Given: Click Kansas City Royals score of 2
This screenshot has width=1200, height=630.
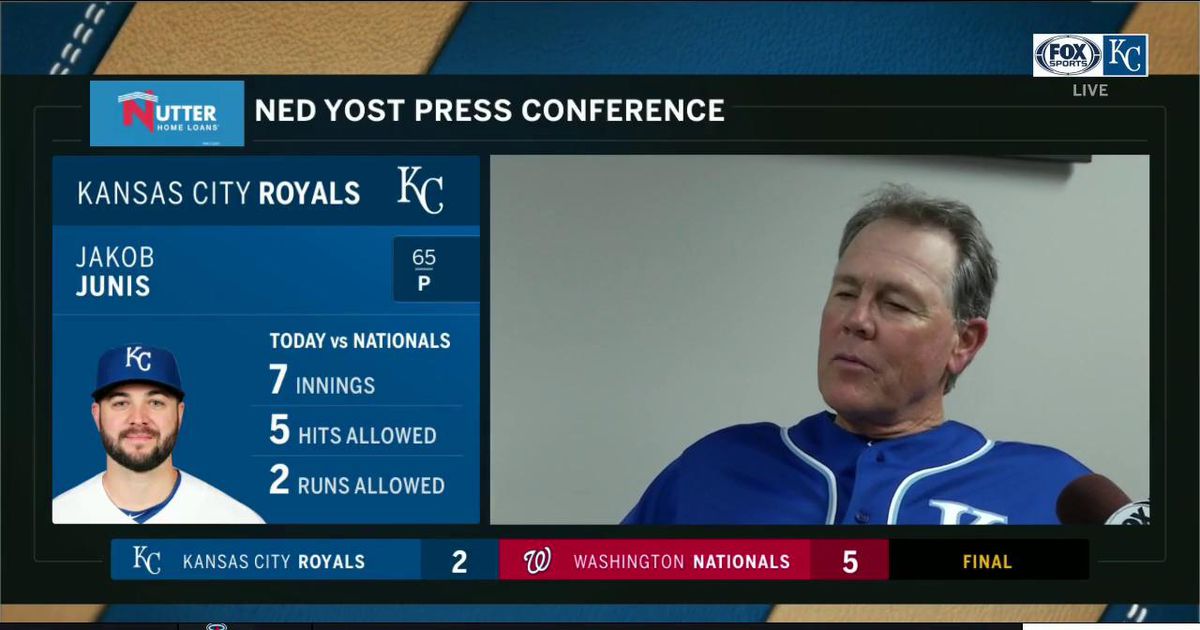Looking at the screenshot, I should pyautogui.click(x=459, y=561).
